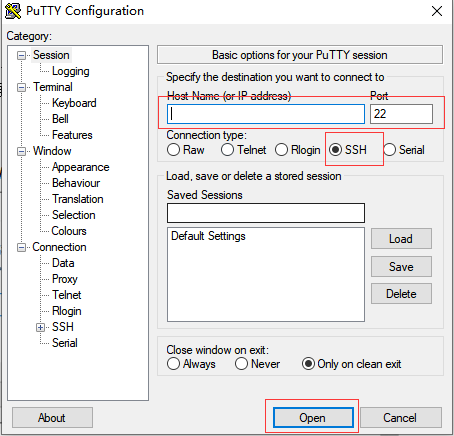Collapse the Window category node
454x436 pixels.
pyautogui.click(x=21, y=151)
